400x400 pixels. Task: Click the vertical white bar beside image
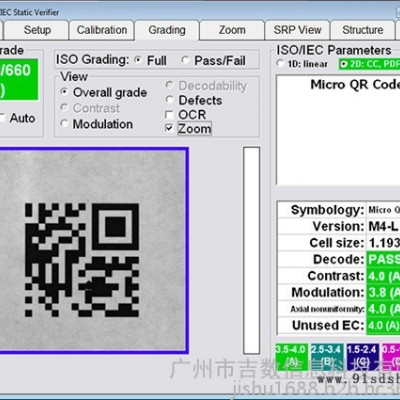252,250
